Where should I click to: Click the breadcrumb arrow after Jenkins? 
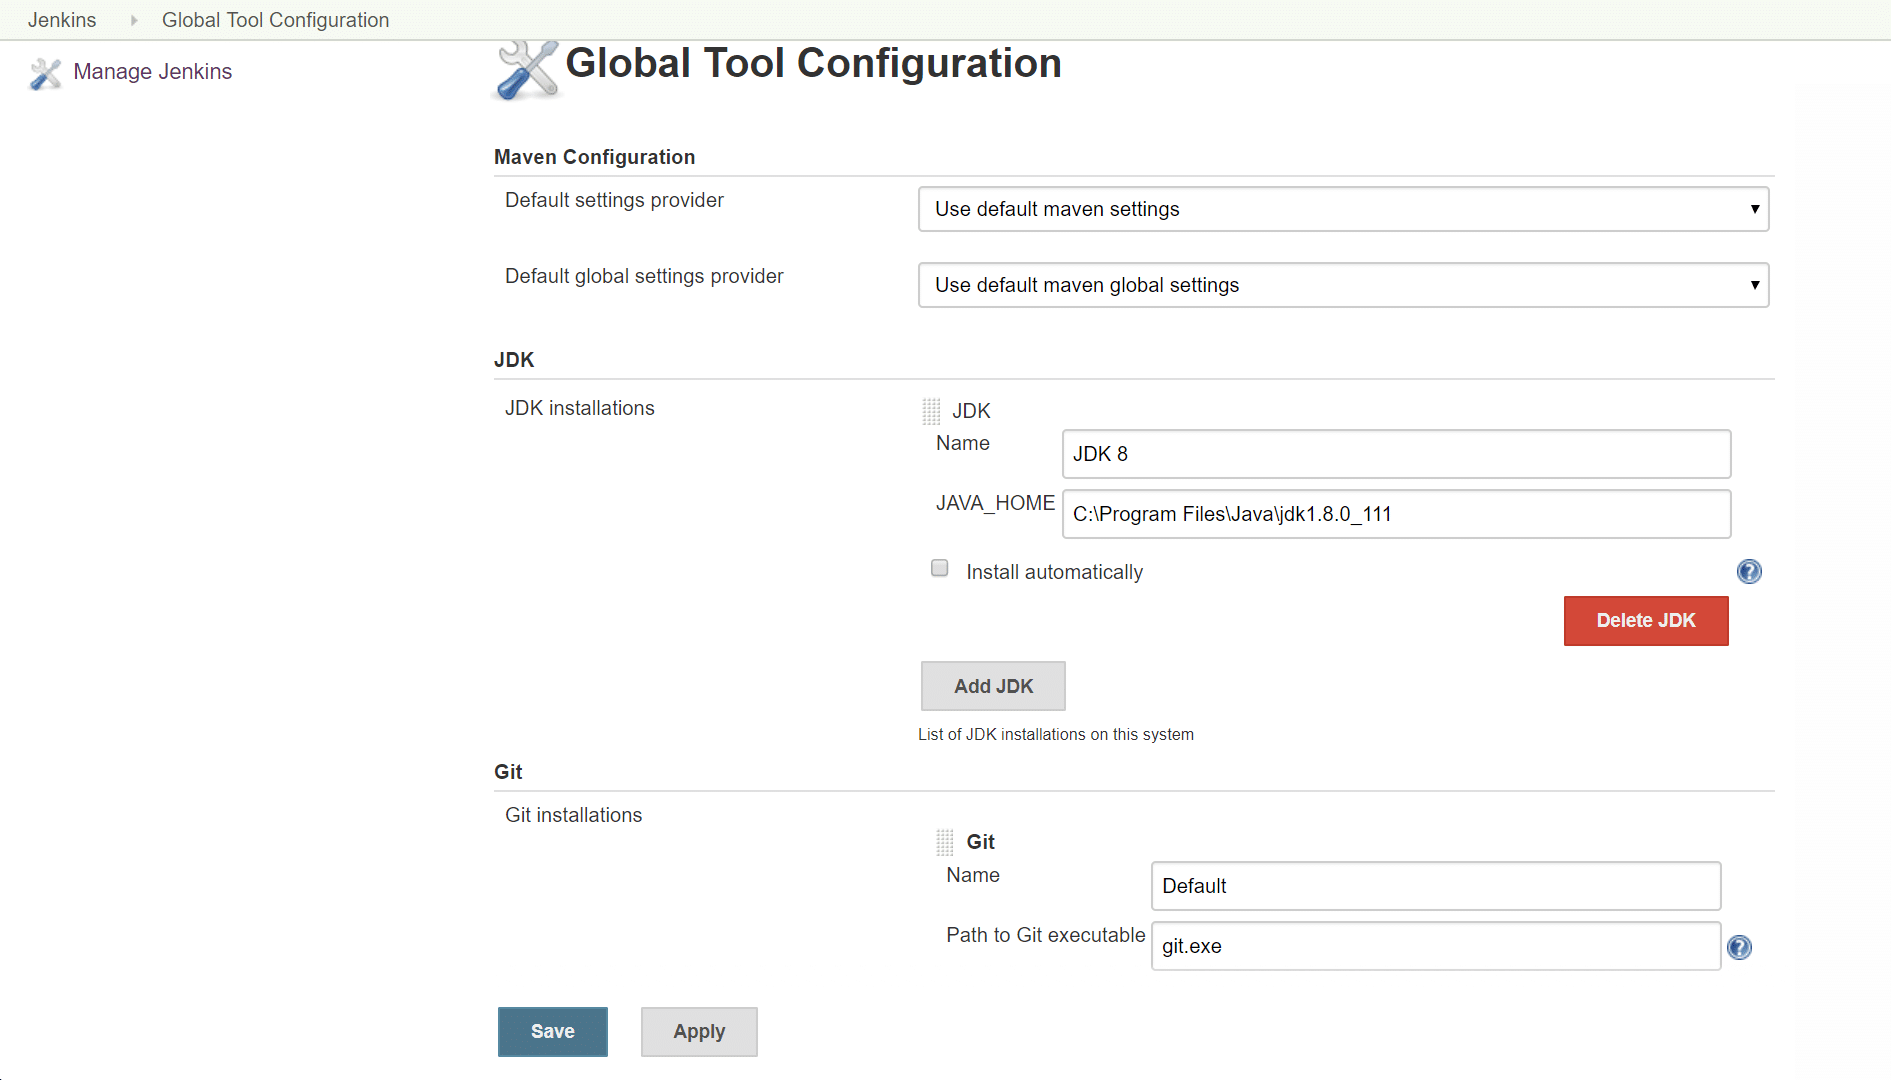[133, 20]
